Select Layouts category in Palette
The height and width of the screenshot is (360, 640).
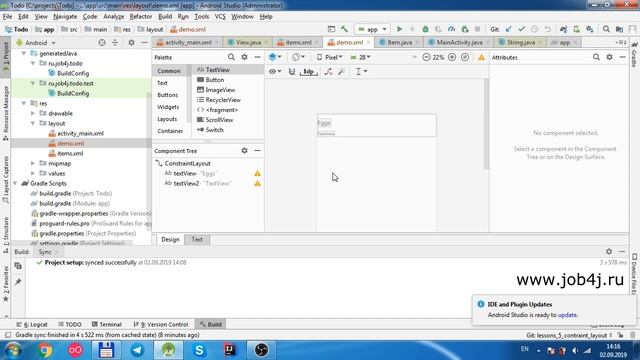point(167,119)
